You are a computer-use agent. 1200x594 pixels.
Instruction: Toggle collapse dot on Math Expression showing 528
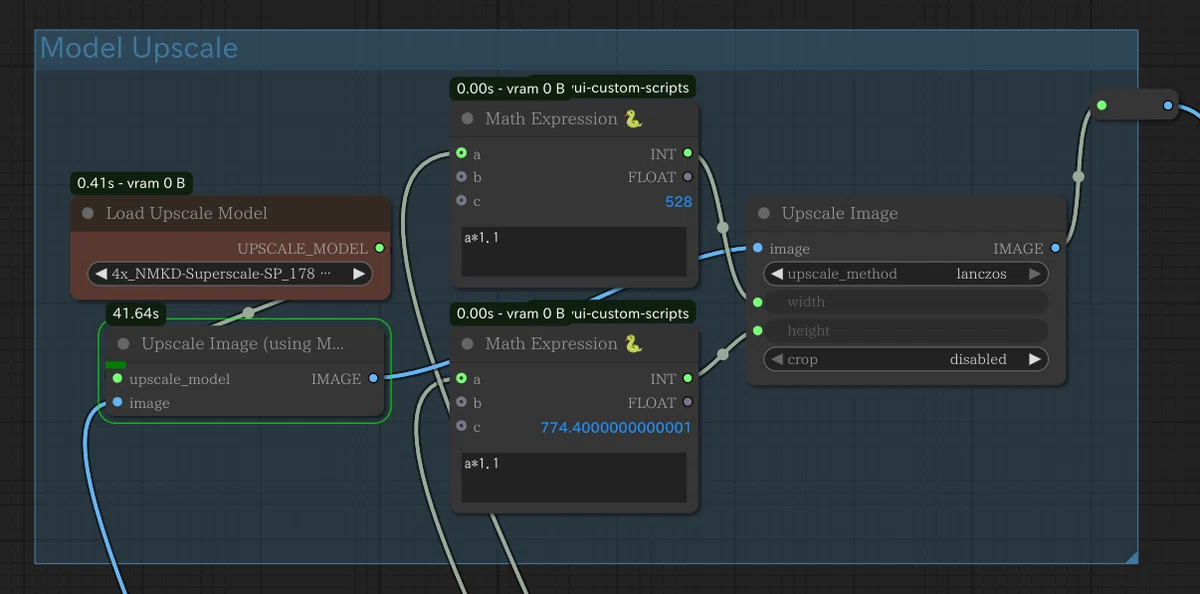coord(467,119)
